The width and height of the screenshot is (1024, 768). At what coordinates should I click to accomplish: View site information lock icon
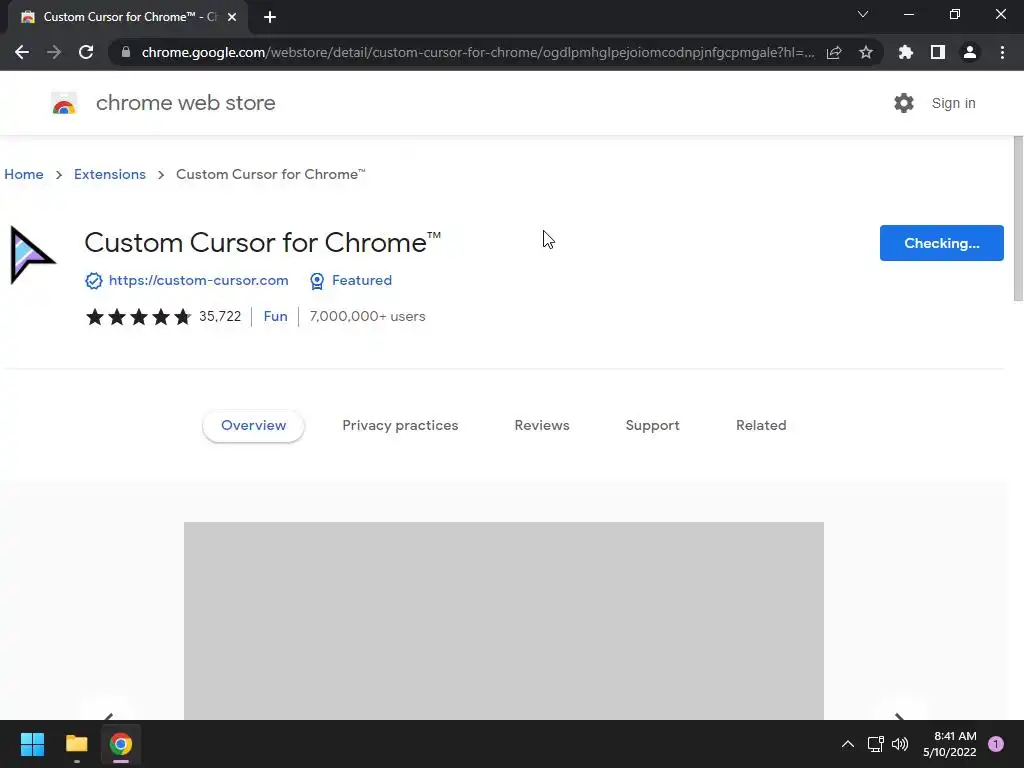126,52
